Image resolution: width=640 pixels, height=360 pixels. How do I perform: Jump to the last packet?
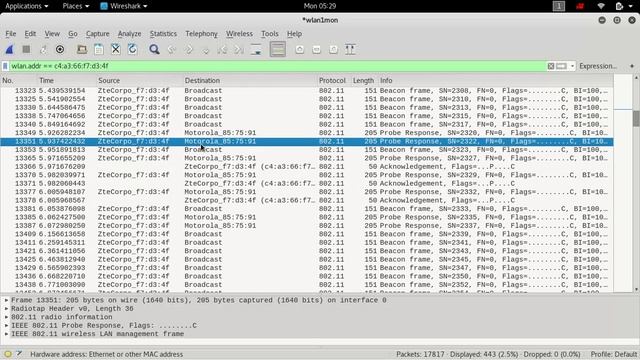pos(239,49)
